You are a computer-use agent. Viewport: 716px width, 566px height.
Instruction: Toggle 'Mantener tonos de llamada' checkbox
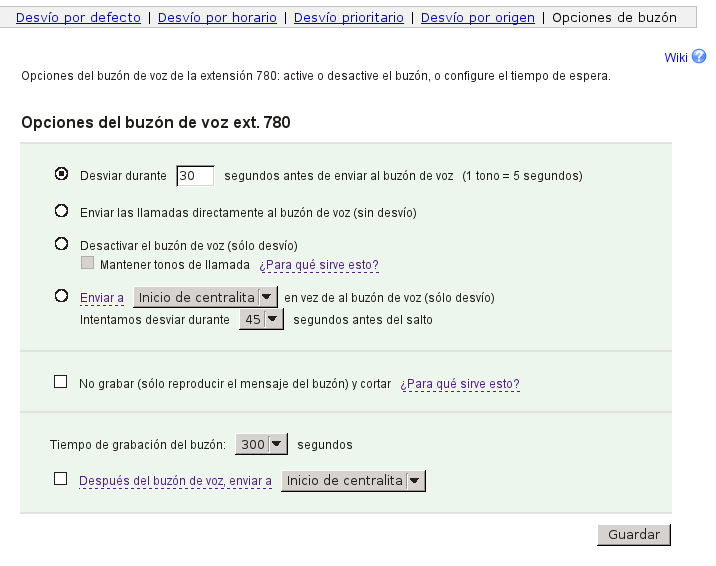tap(87, 264)
